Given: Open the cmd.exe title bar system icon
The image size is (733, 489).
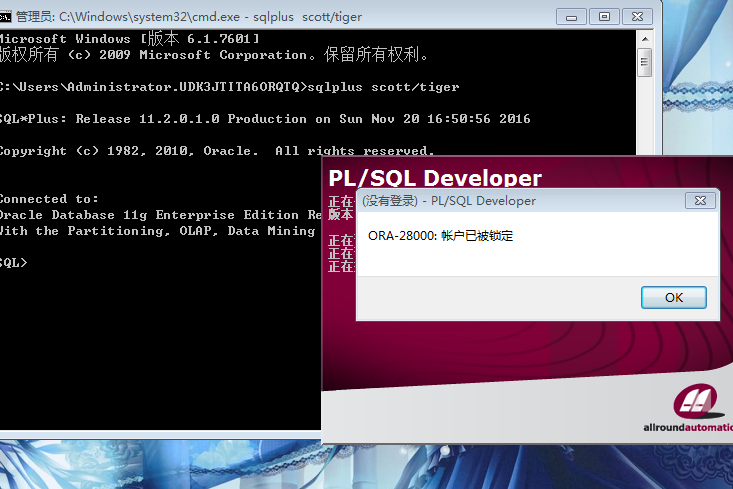Looking at the screenshot, I should point(5,17).
